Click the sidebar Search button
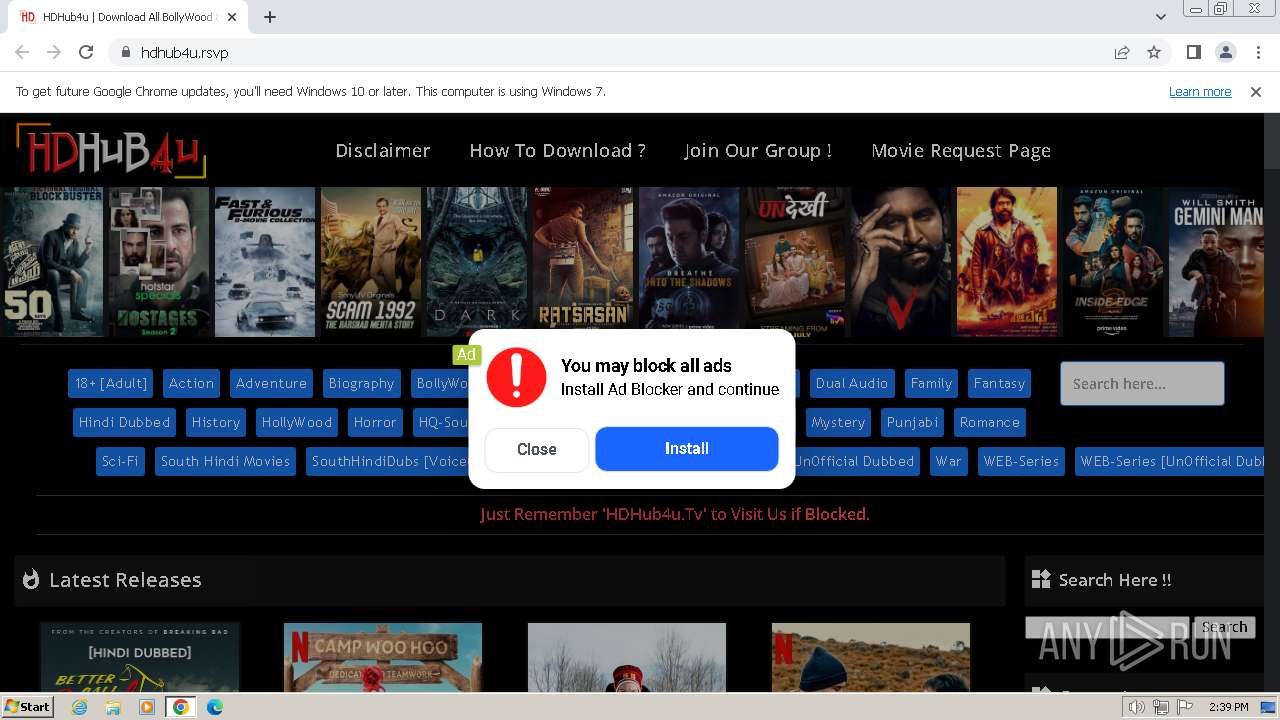Image resolution: width=1280 pixels, height=720 pixels. (1224, 627)
